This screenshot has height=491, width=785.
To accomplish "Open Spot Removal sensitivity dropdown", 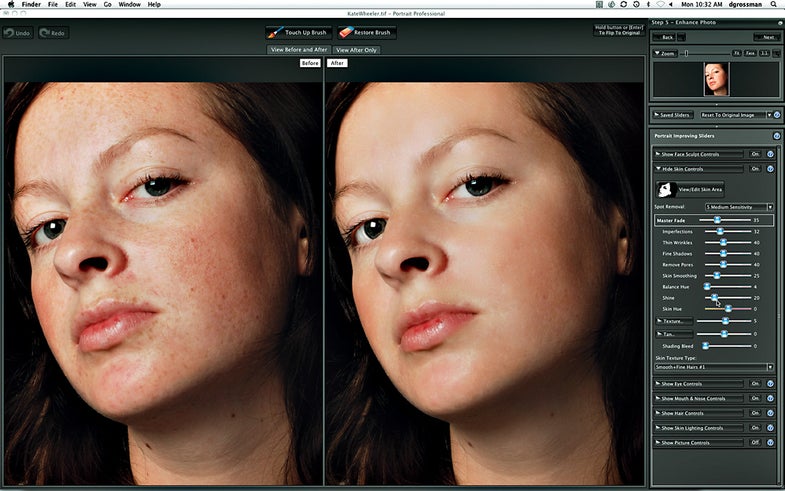I will [x=739, y=207].
